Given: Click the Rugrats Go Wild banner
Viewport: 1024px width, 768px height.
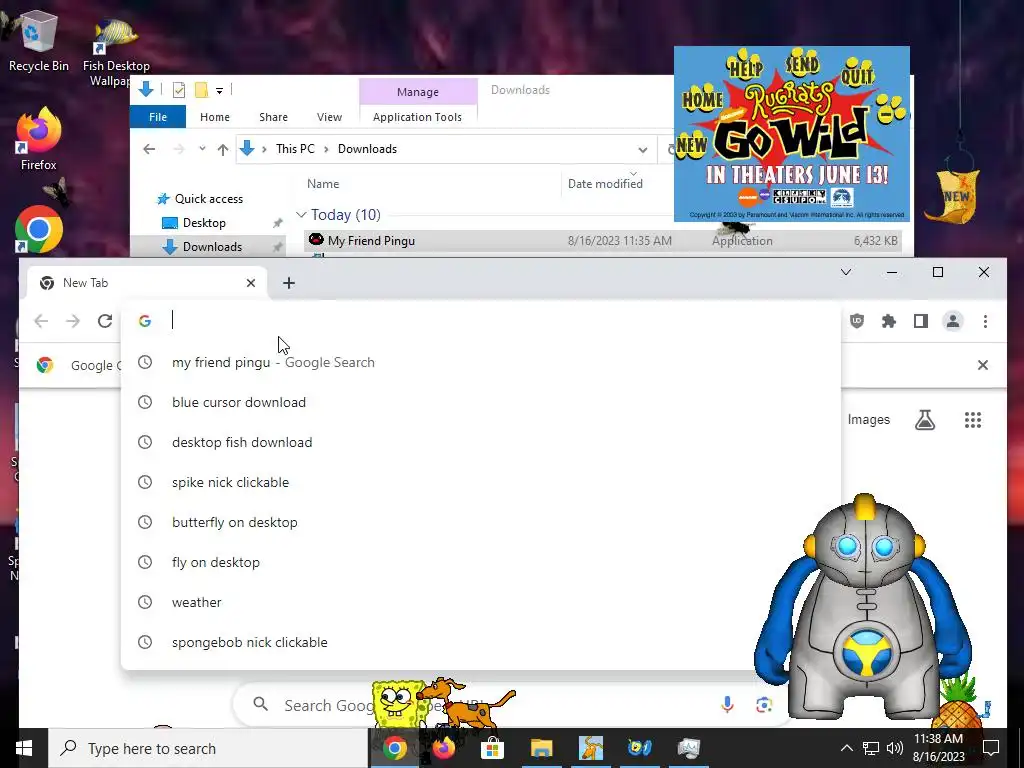Looking at the screenshot, I should pyautogui.click(x=792, y=134).
